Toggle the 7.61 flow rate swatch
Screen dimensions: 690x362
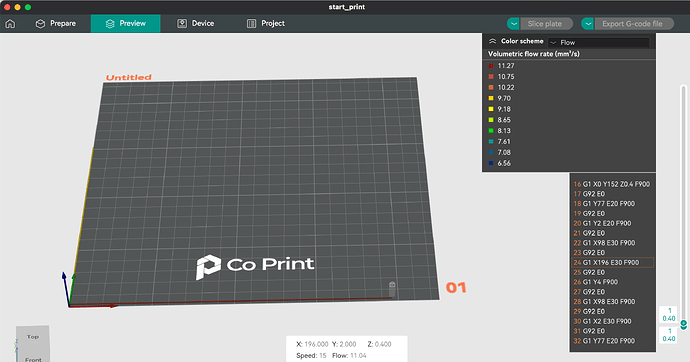point(491,142)
